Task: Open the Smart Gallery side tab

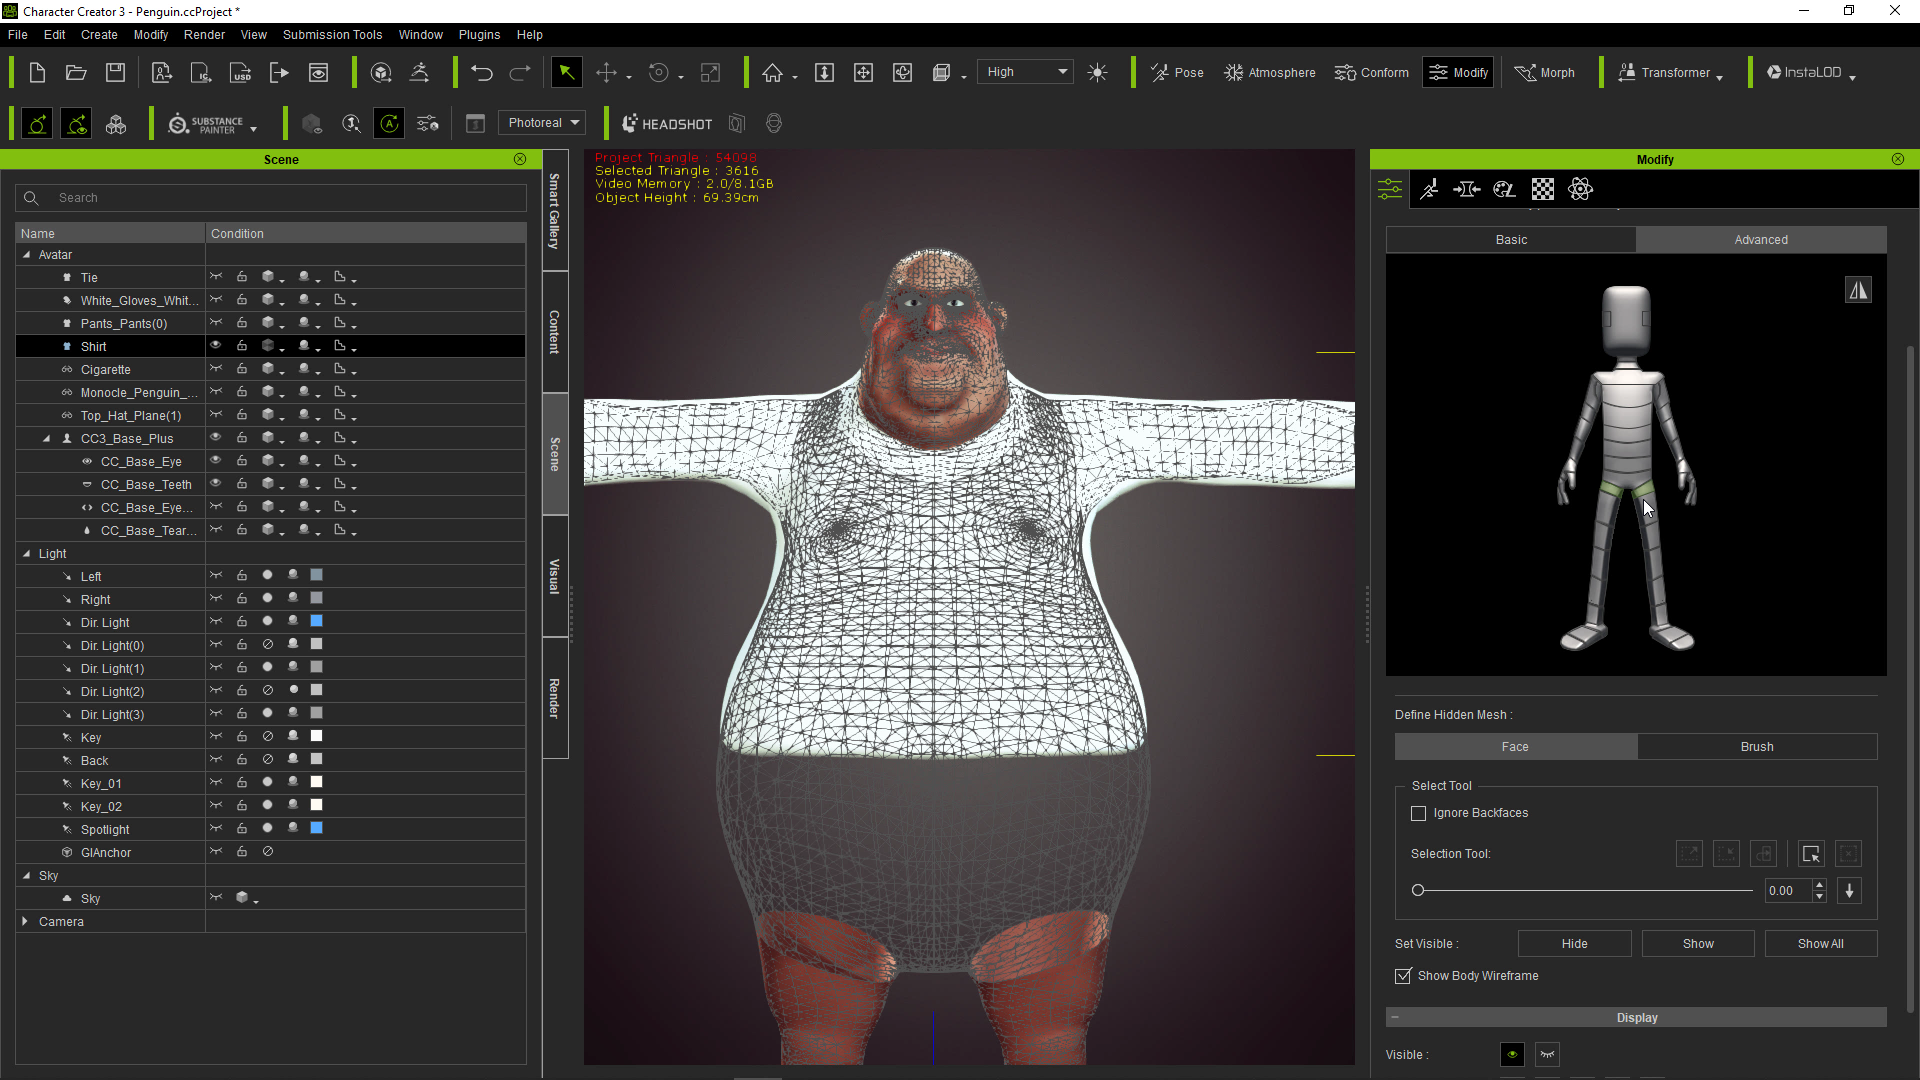Action: pos(555,211)
